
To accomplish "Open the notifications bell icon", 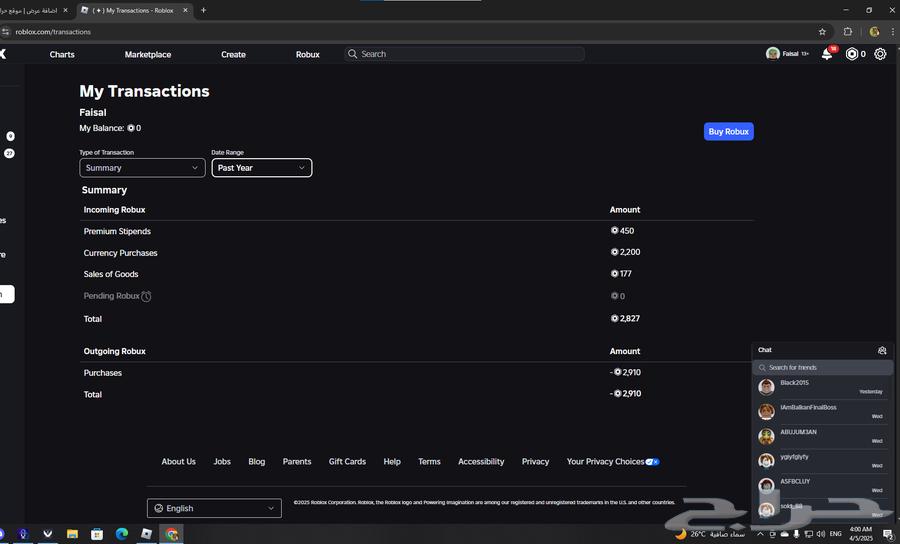I will coord(827,55).
